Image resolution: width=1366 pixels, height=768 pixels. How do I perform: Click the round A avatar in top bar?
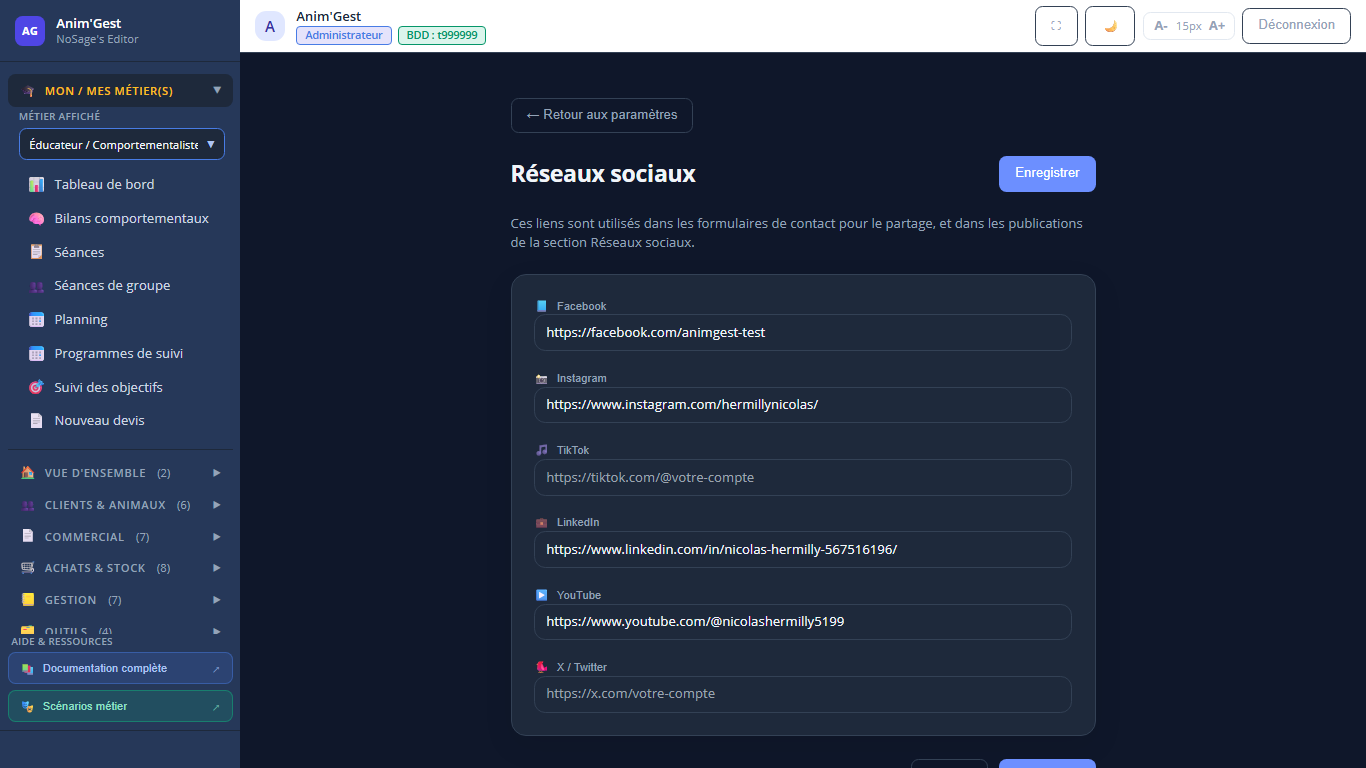pyautogui.click(x=270, y=26)
